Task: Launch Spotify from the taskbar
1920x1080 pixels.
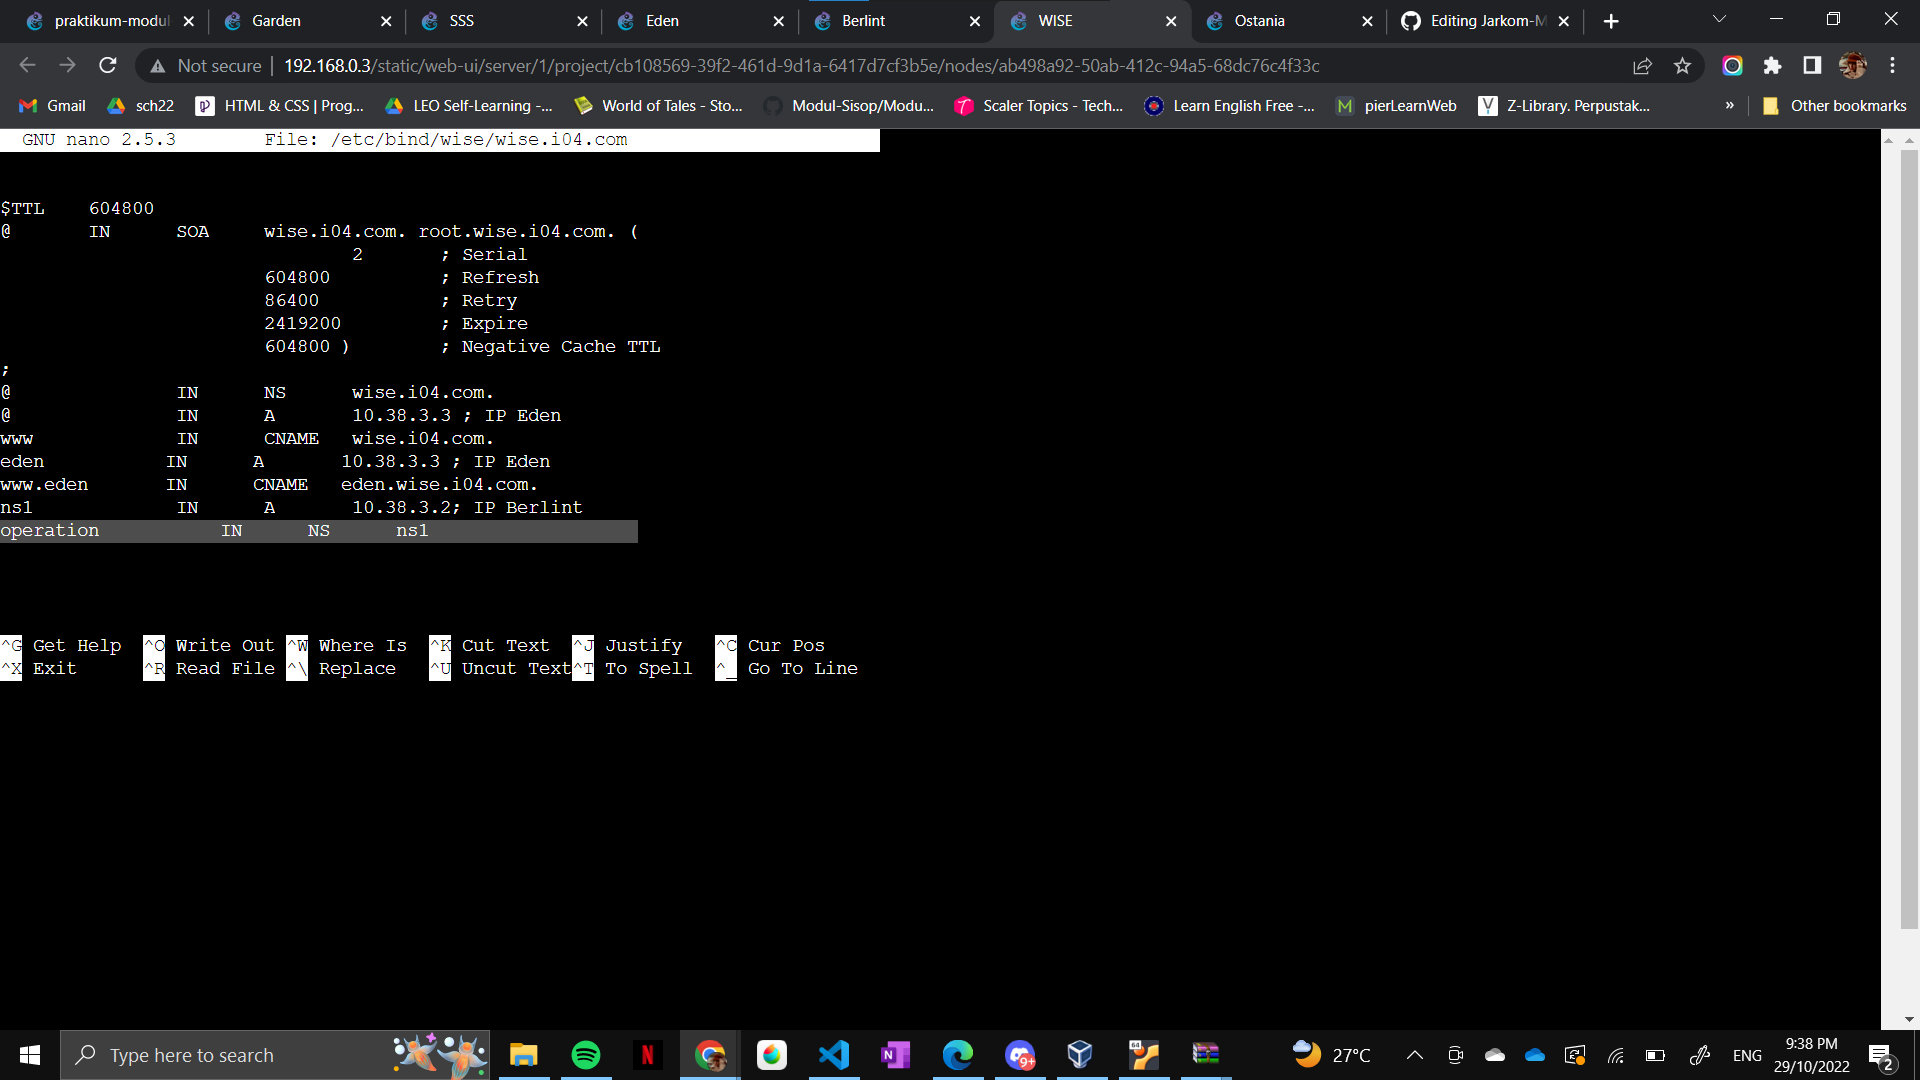Action: 585,1054
